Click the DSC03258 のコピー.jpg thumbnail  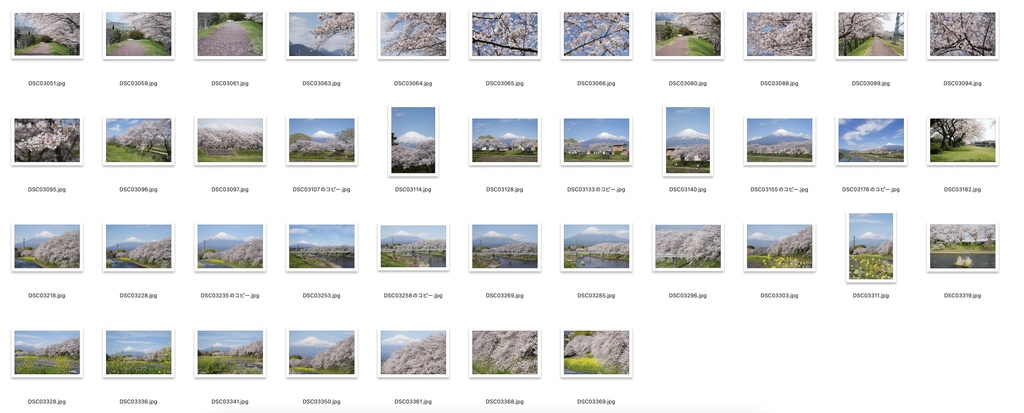(413, 247)
